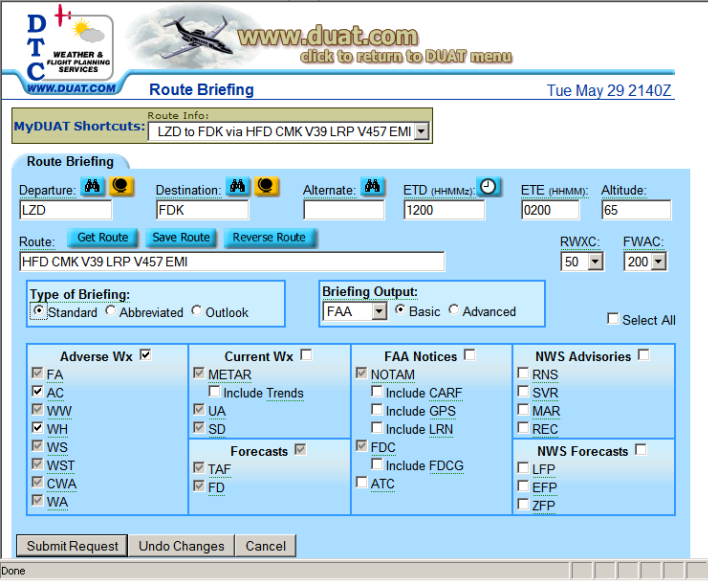This screenshot has width=708, height=581.
Task: Enable Include CARF option
Action: coord(377,391)
